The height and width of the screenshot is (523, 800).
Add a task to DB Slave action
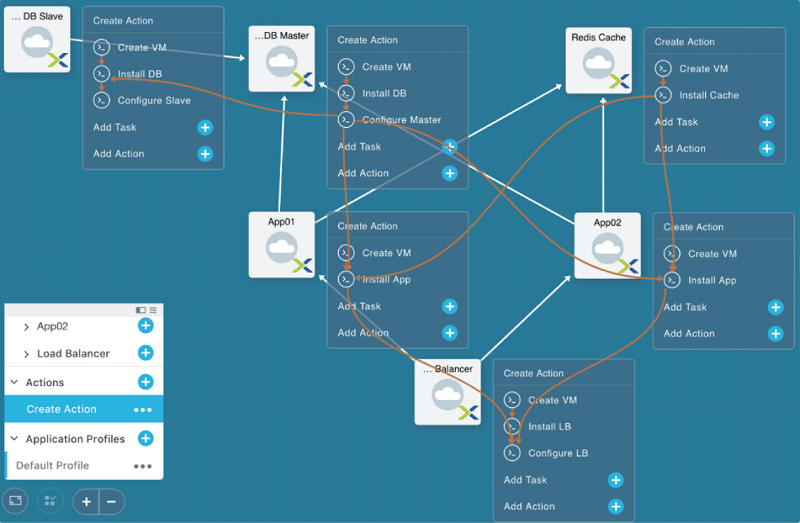[x=205, y=128]
